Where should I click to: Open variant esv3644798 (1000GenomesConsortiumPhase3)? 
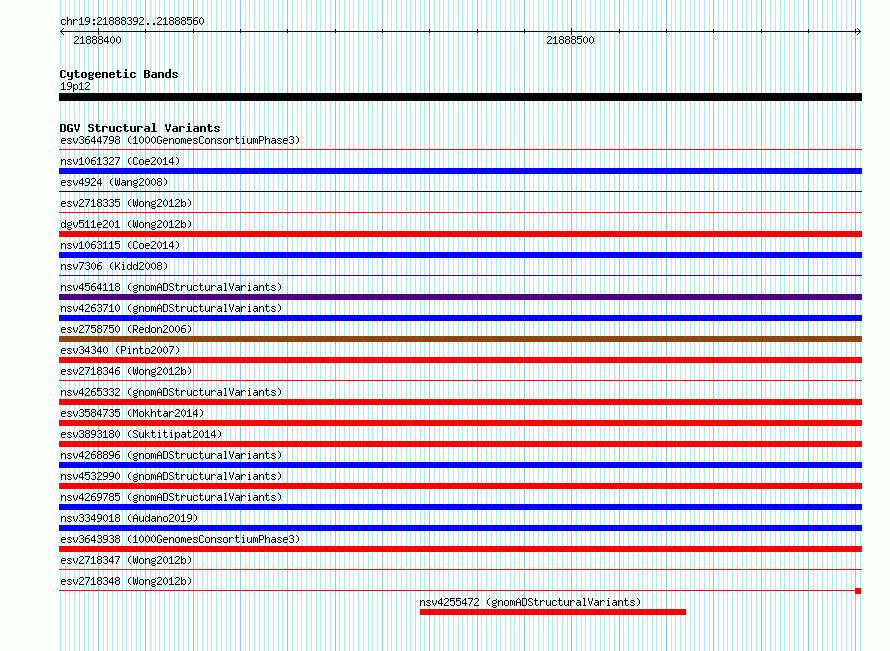coord(180,140)
